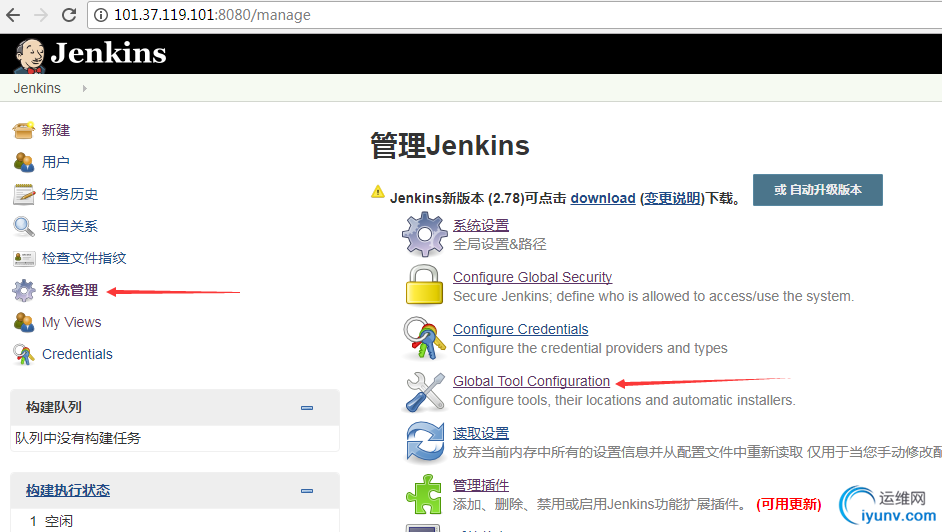Click the 管理Jenkins page heading

[x=450, y=146]
